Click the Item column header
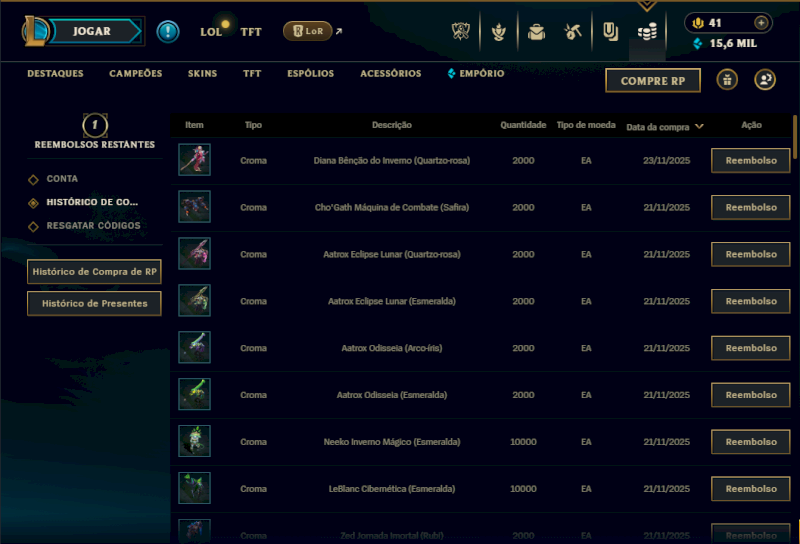The width and height of the screenshot is (800, 544). 194,125
